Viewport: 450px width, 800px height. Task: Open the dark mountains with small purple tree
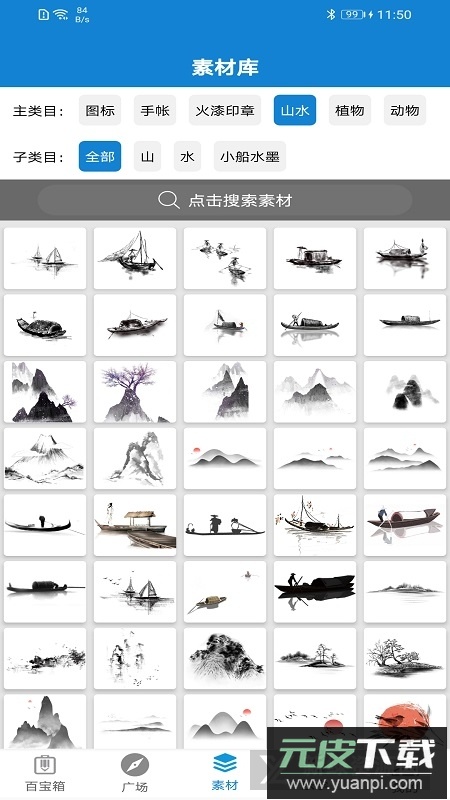click(x=45, y=392)
